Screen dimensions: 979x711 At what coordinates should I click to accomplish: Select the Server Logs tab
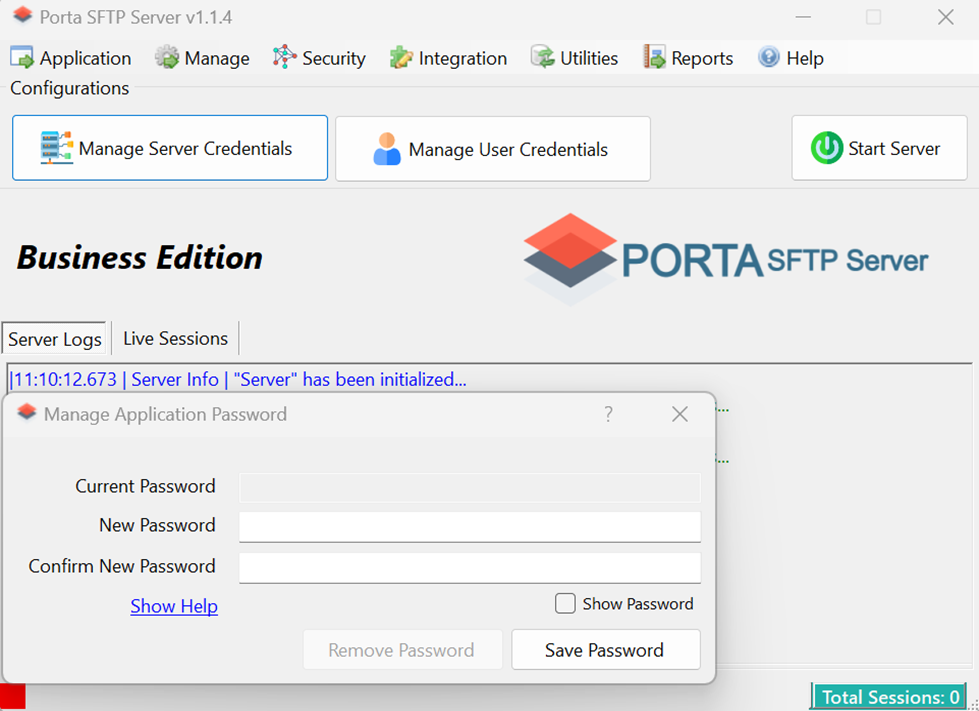[54, 338]
